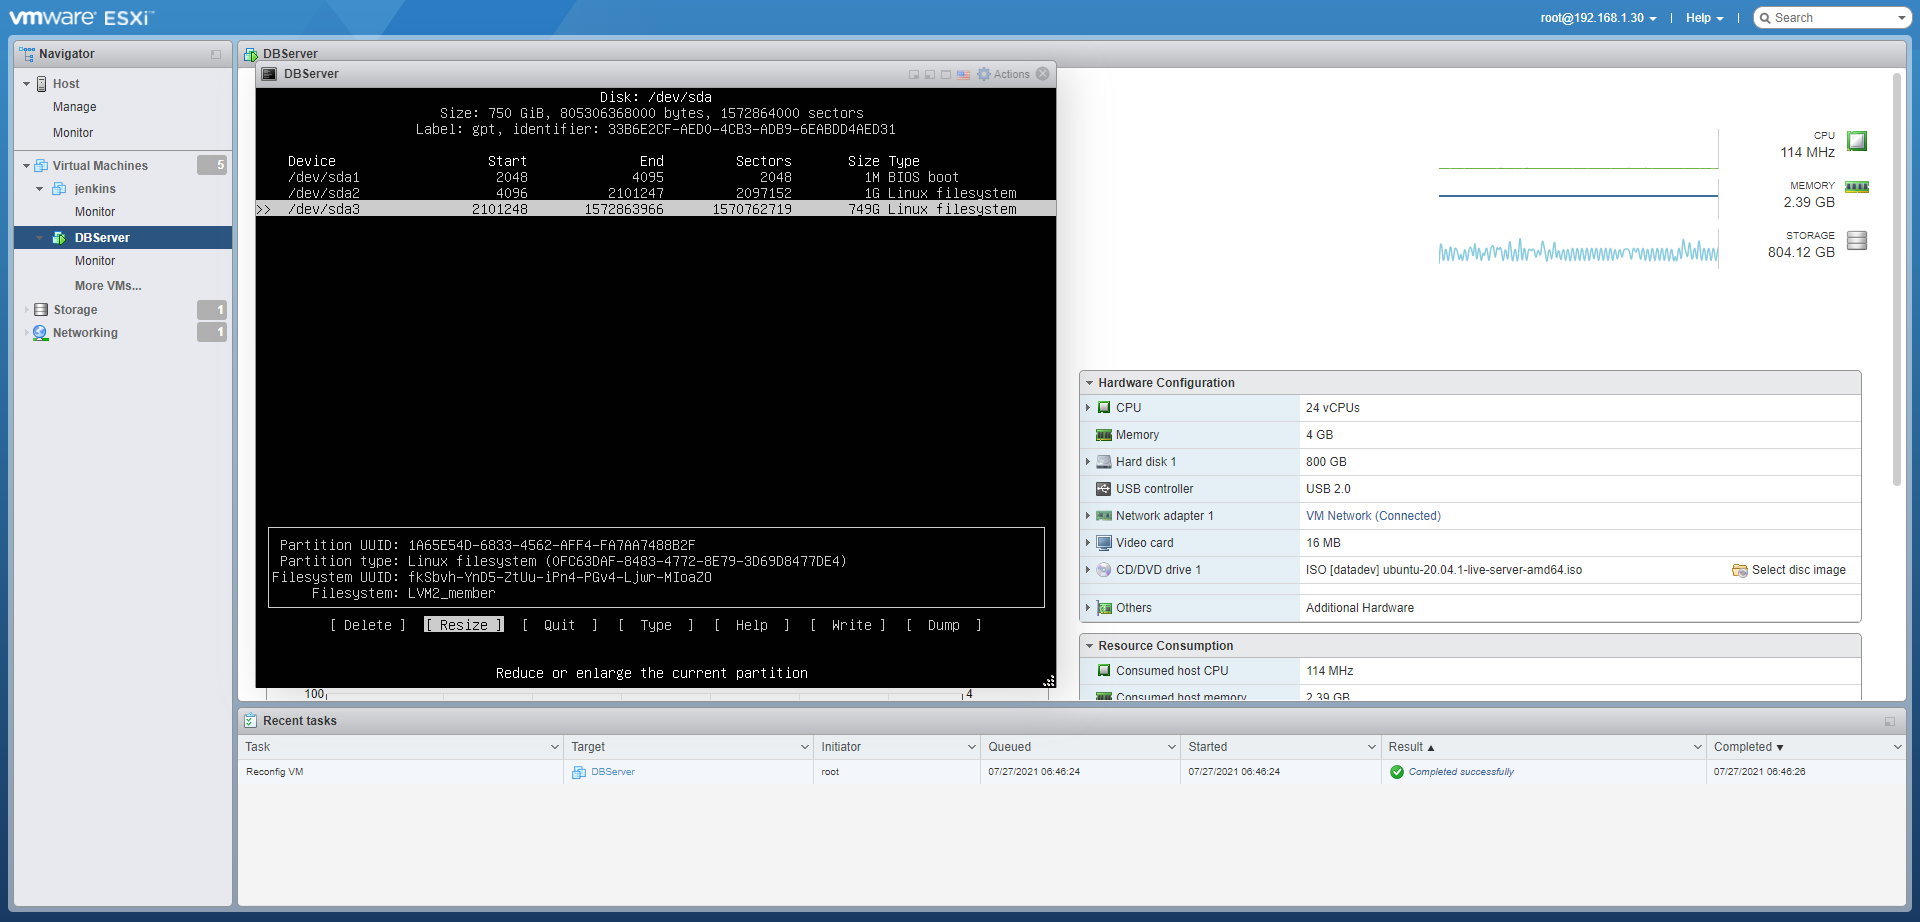Image resolution: width=1920 pixels, height=922 pixels.
Task: Select Manage under Host in Navigator
Action: (x=75, y=107)
